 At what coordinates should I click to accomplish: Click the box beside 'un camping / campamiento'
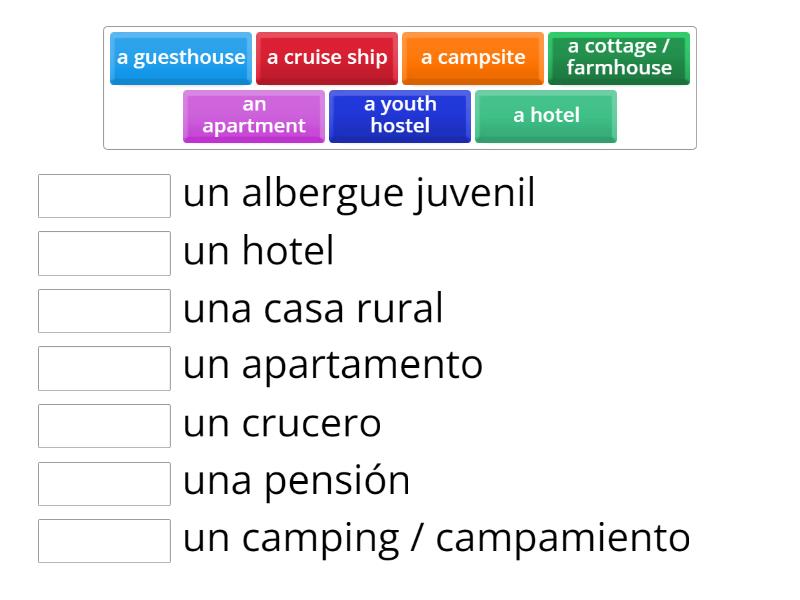coord(104,540)
